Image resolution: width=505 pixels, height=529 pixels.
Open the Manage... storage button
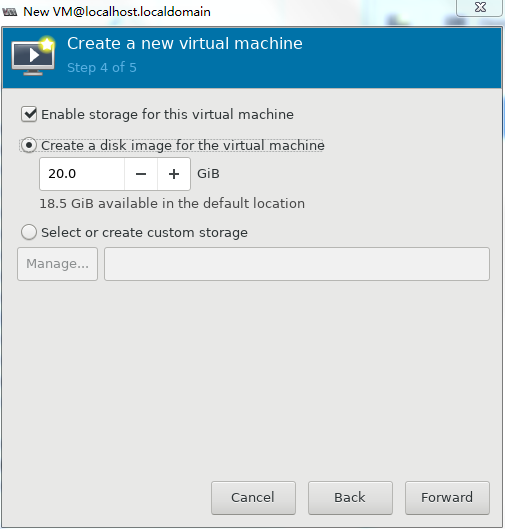57,264
